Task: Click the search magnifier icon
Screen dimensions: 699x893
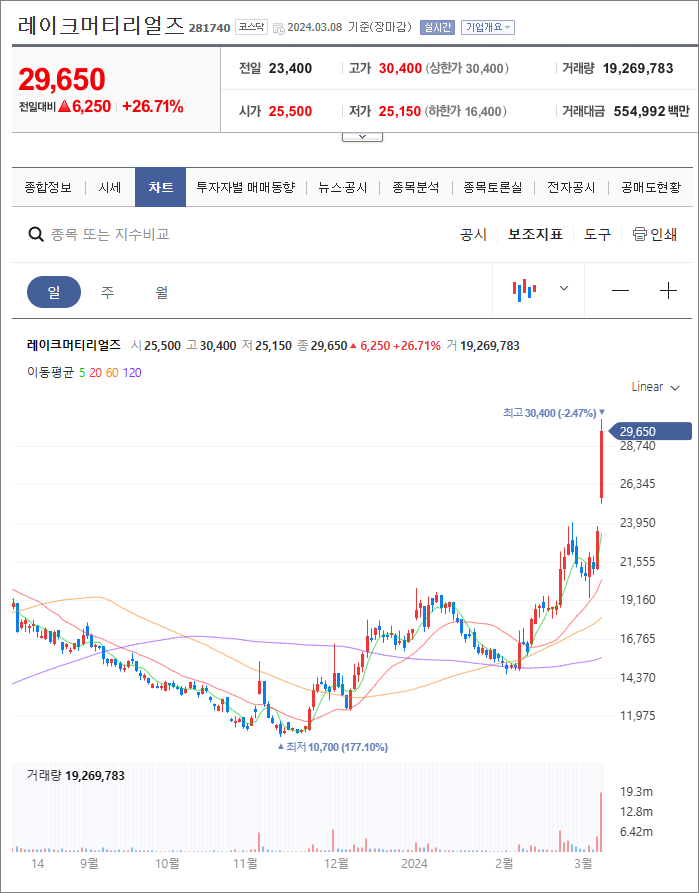Action: click(36, 234)
